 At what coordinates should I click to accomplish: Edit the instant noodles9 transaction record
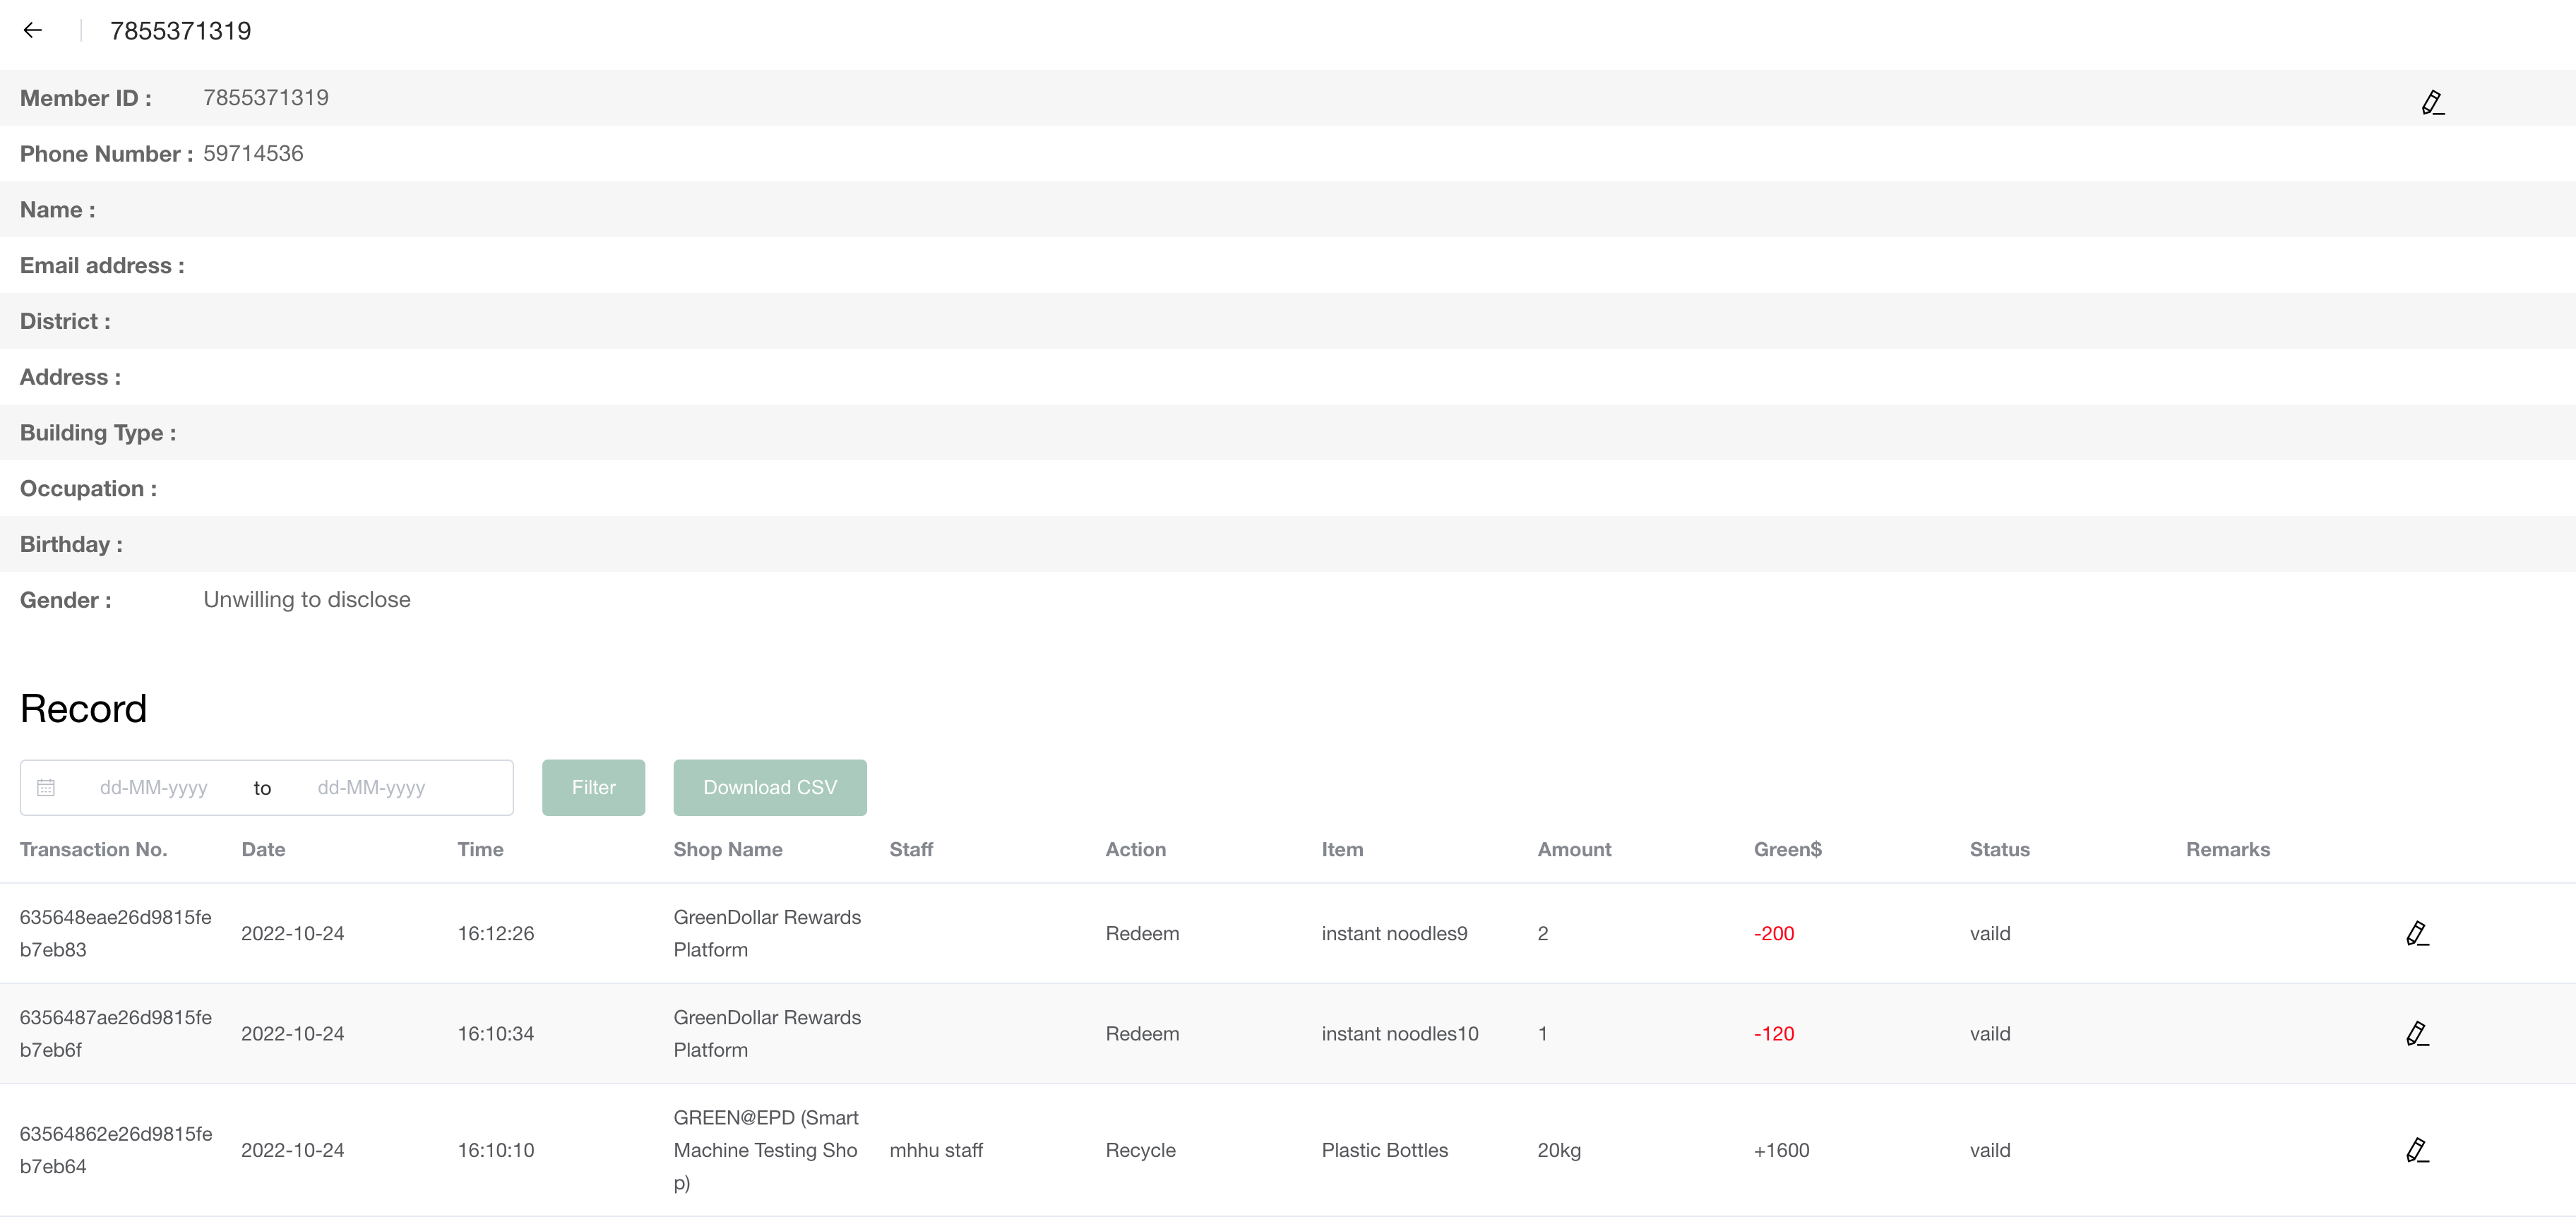(x=2416, y=933)
